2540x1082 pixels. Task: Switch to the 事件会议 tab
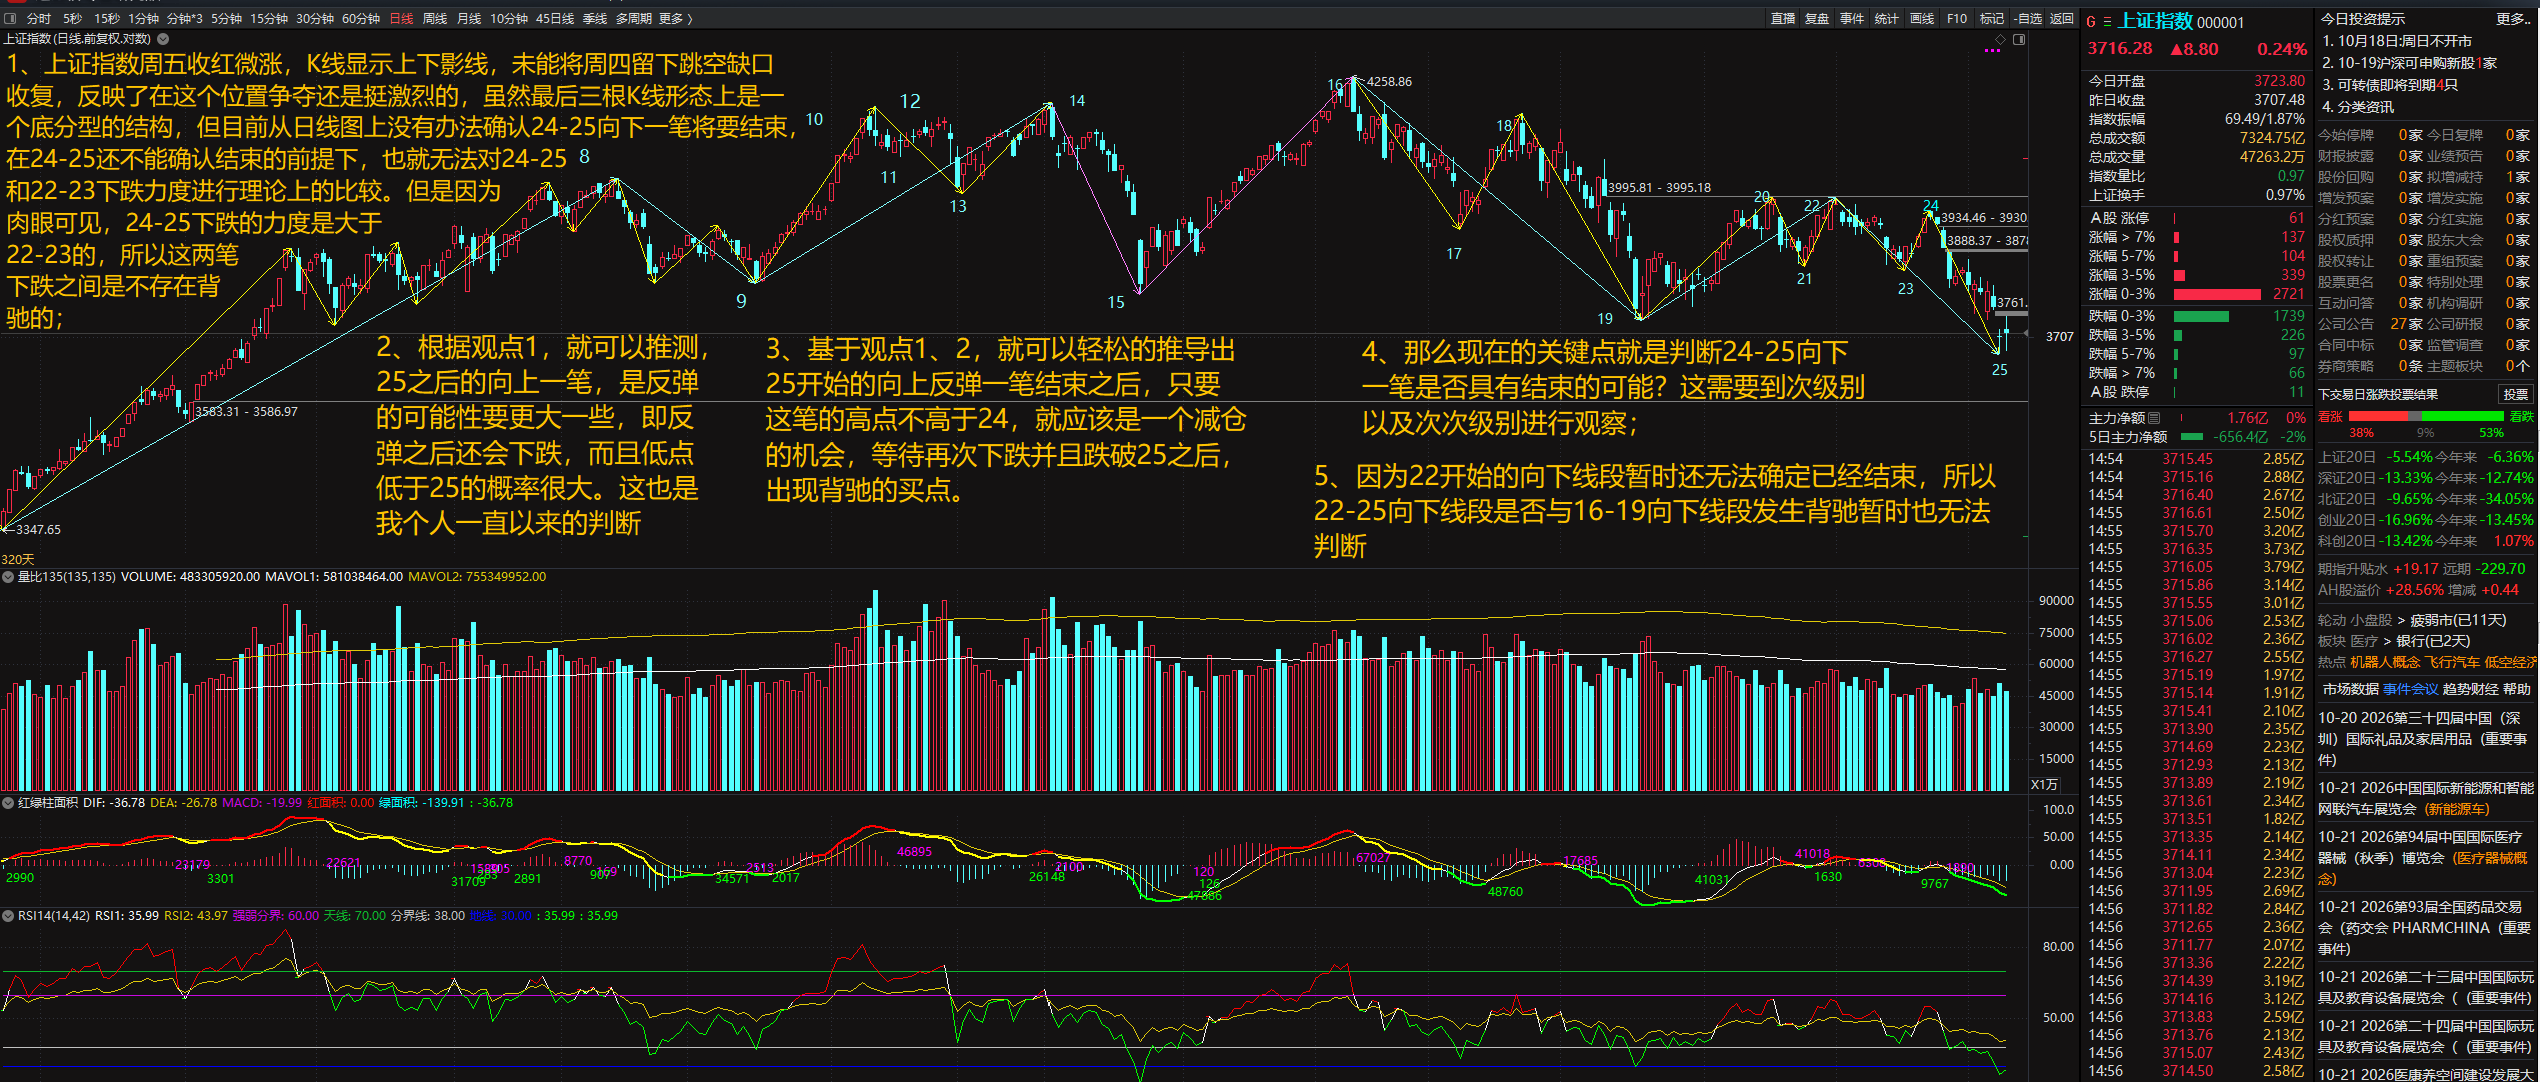tap(2410, 689)
